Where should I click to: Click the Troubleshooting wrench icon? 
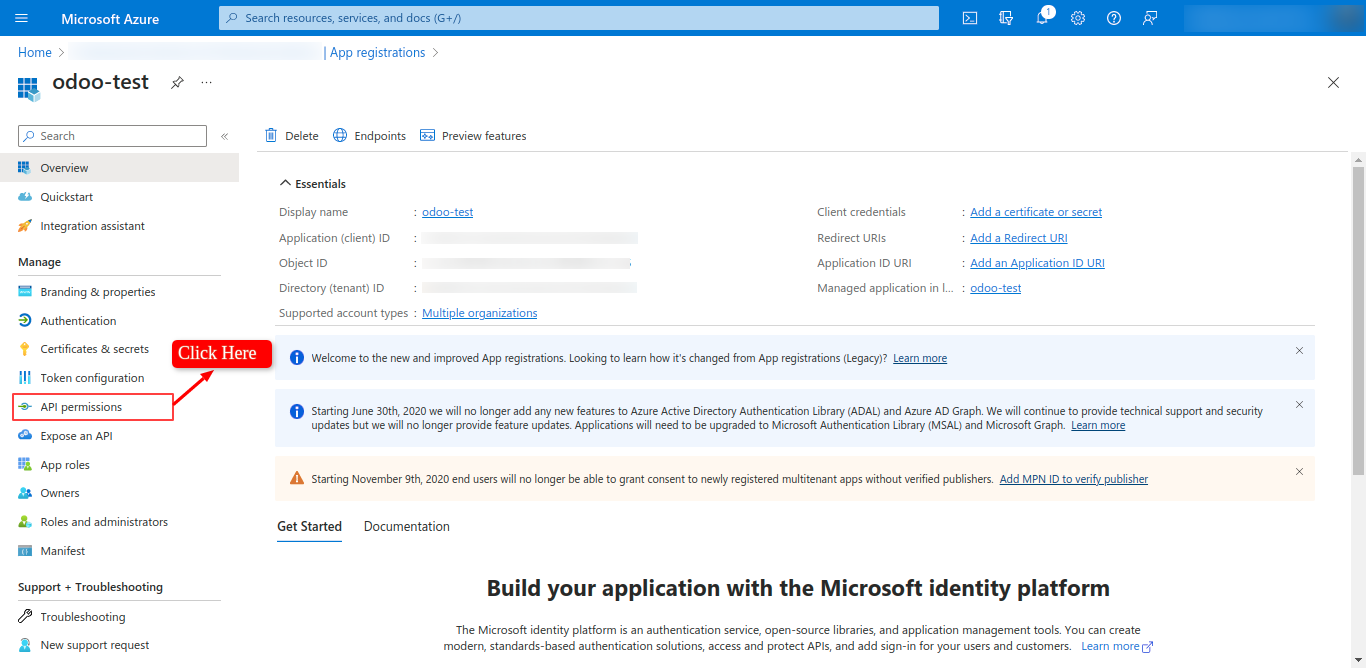pos(25,617)
